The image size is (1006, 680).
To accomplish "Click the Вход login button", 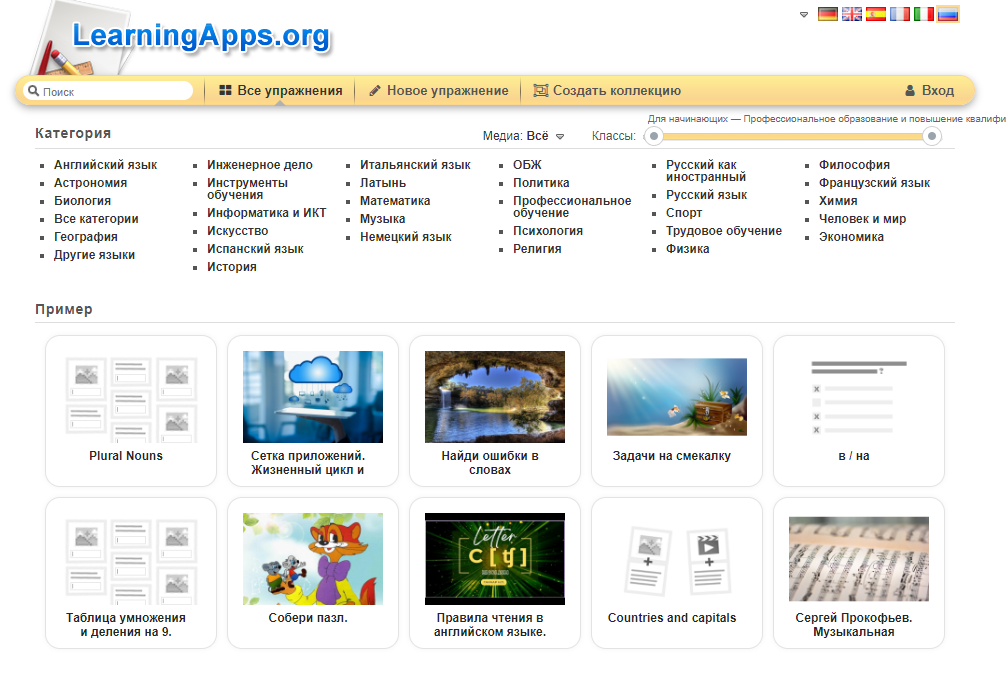I will tap(930, 90).
